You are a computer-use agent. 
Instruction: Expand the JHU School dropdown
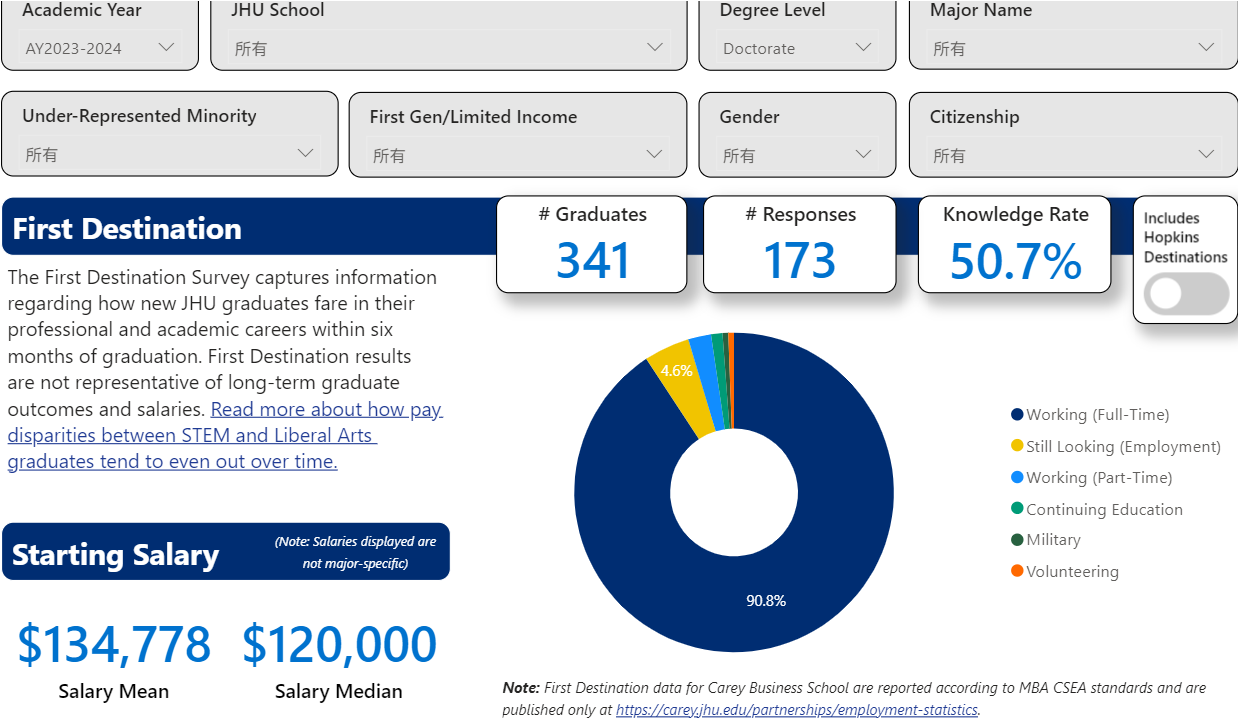[x=448, y=48]
